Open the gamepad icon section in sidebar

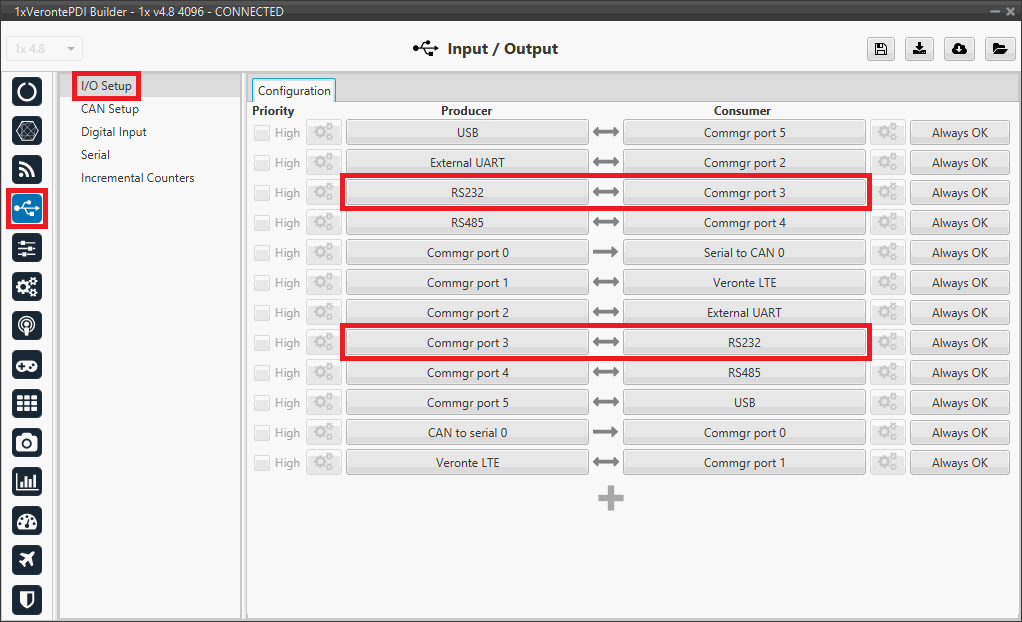click(27, 365)
